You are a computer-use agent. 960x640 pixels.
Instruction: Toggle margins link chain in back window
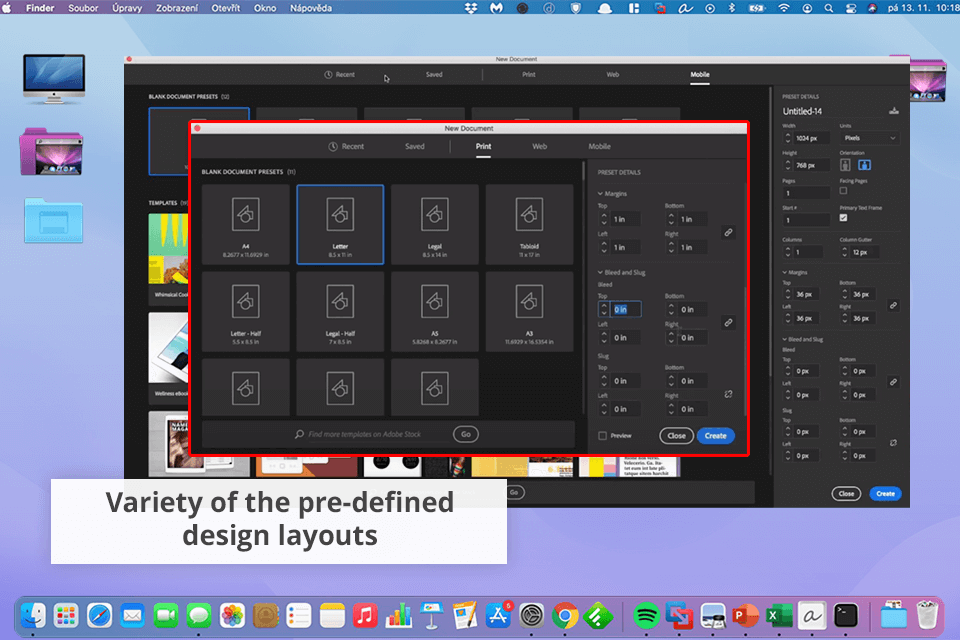893,306
